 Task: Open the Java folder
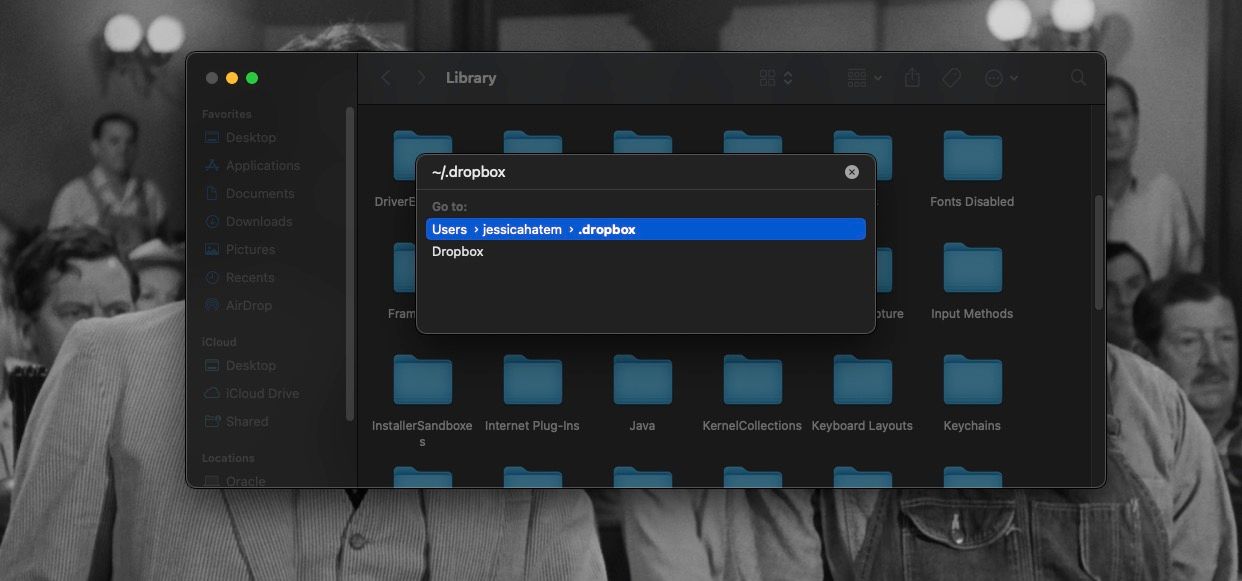coord(641,380)
